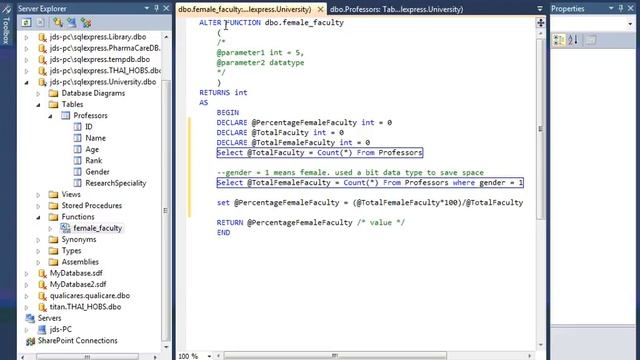Select titan.THAI_HOBS.dbo connection
The width and height of the screenshot is (640, 360).
click(85, 307)
